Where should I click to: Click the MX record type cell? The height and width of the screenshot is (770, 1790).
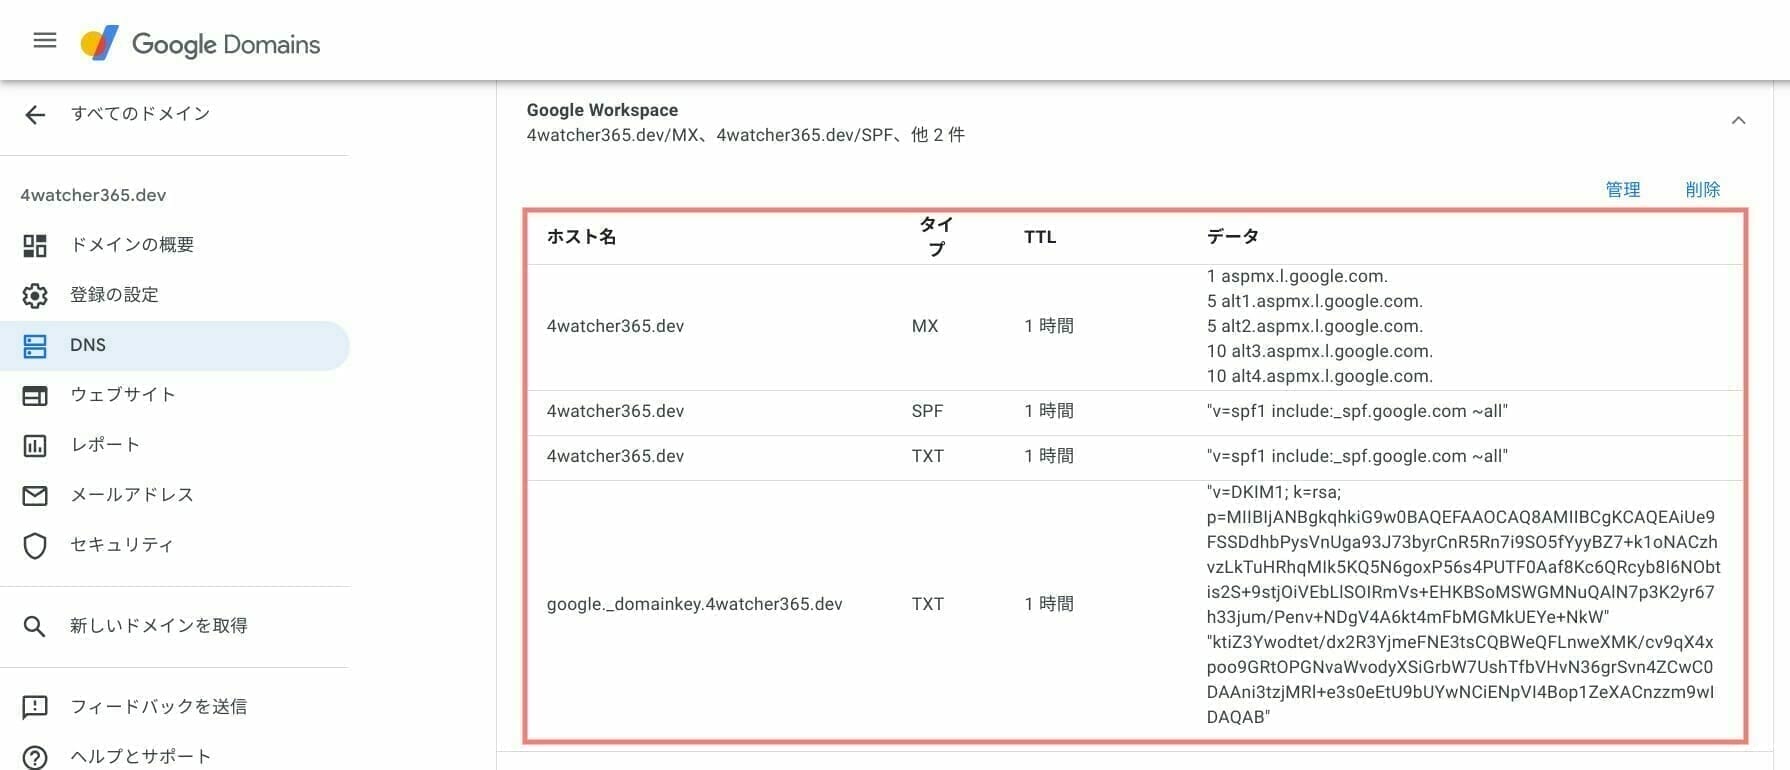pos(925,326)
